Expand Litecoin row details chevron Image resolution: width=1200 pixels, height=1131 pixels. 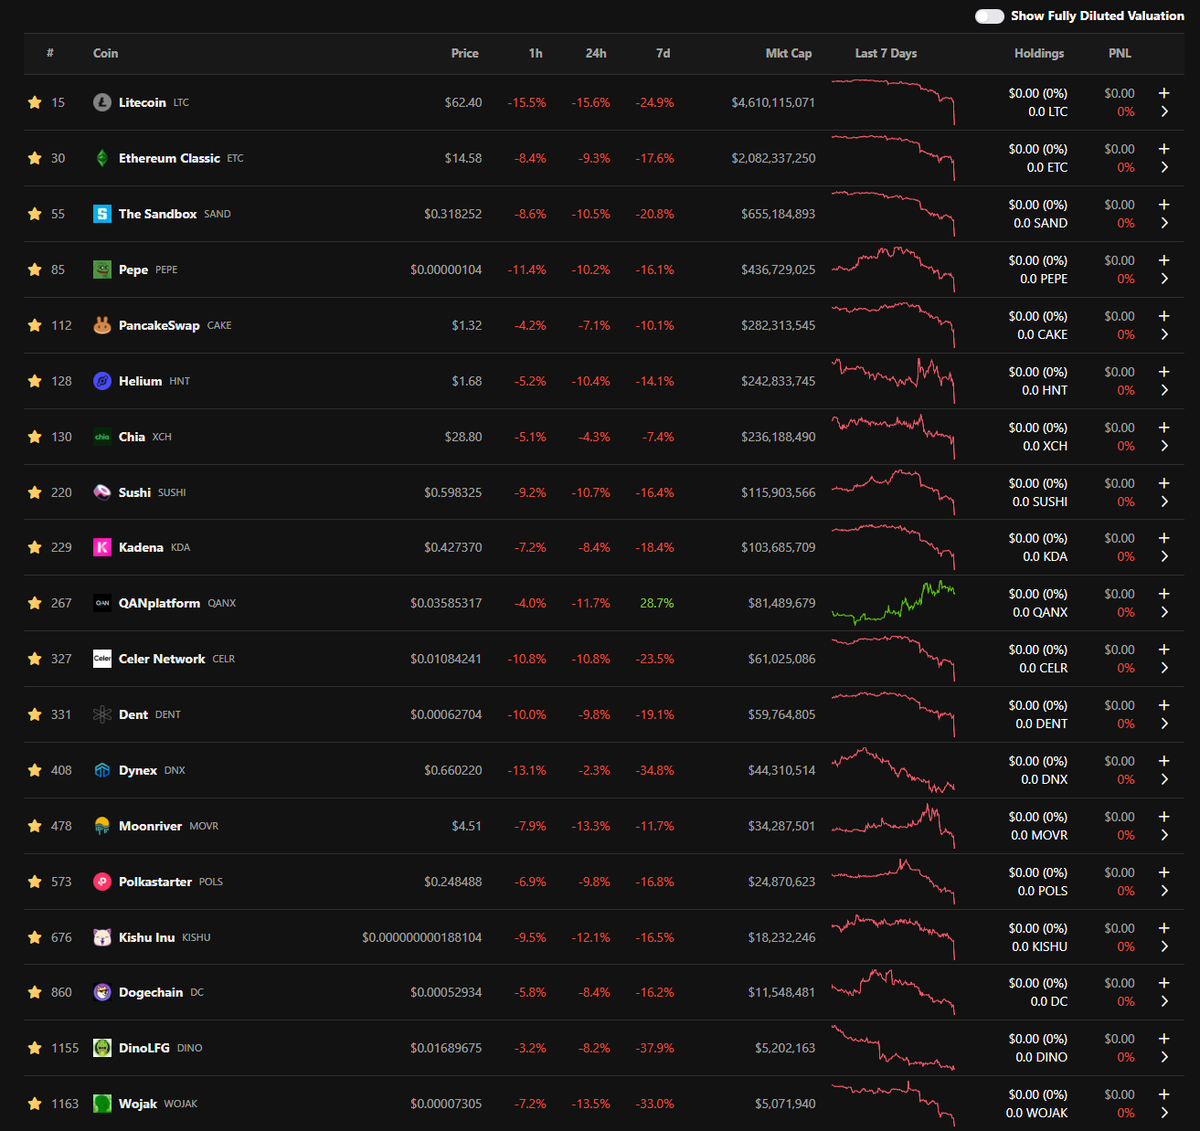[x=1164, y=112]
